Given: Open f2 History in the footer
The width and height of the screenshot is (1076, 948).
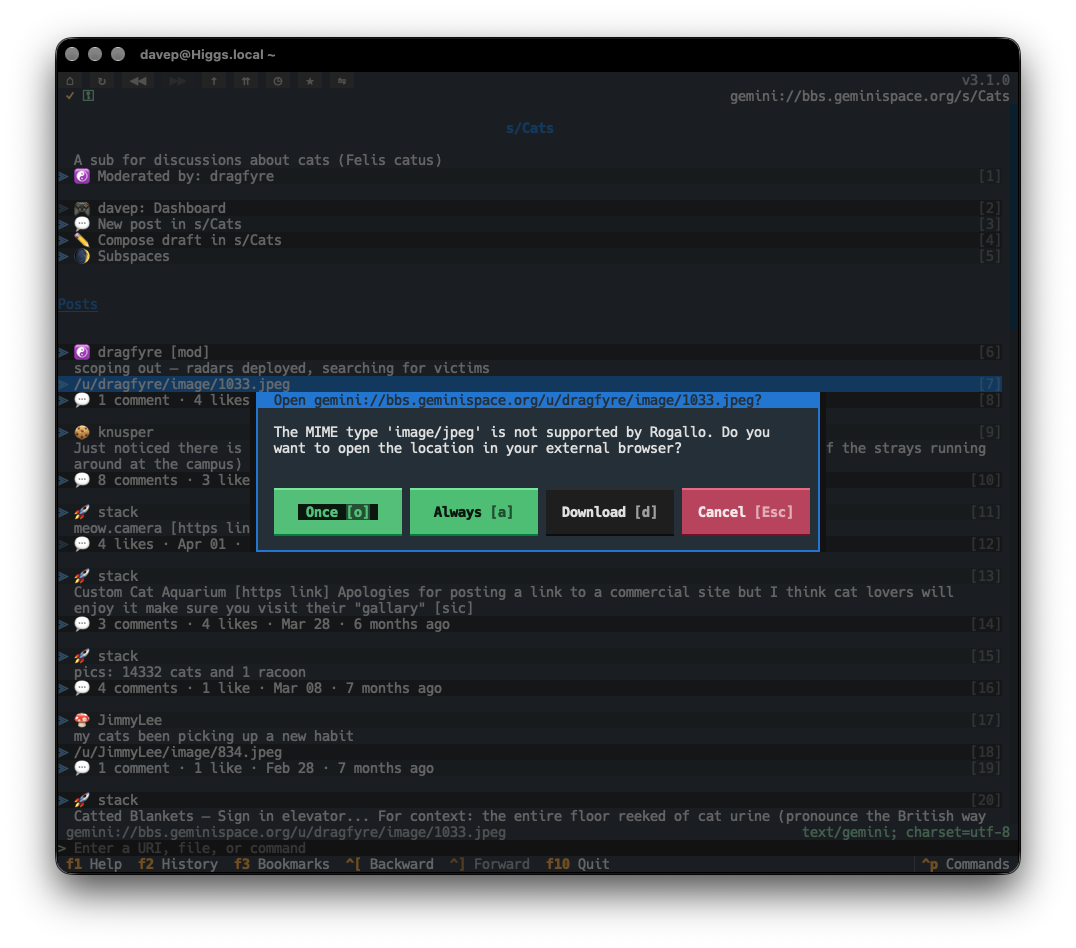Looking at the screenshot, I should 178,864.
